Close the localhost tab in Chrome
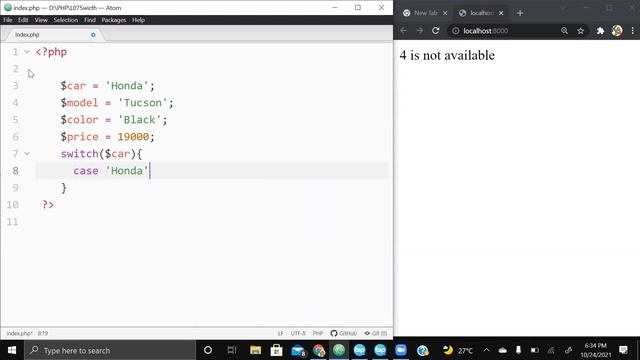Image resolution: width=640 pixels, height=360 pixels. click(501, 13)
